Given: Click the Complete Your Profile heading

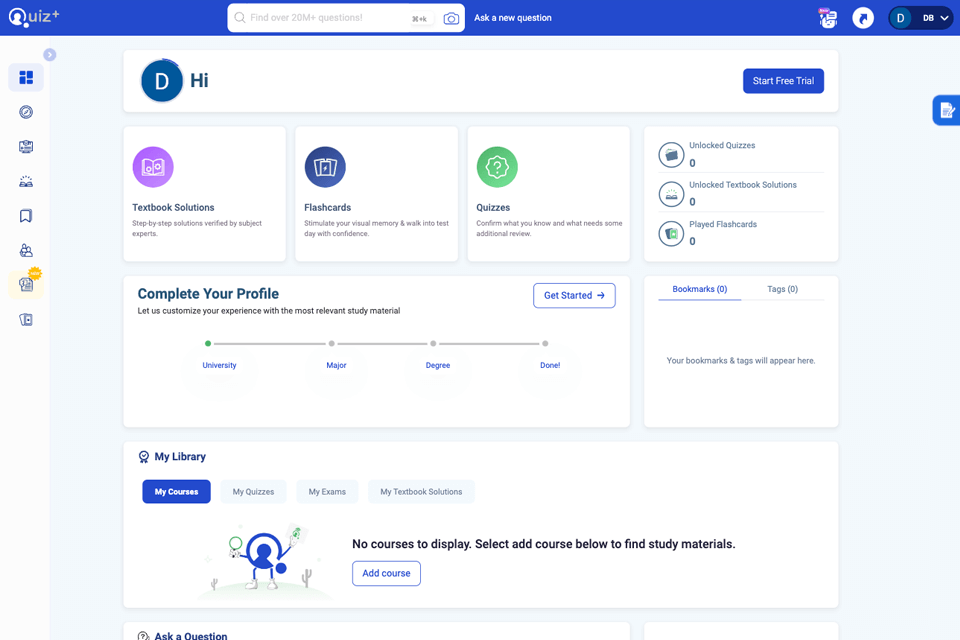Looking at the screenshot, I should (x=208, y=294).
